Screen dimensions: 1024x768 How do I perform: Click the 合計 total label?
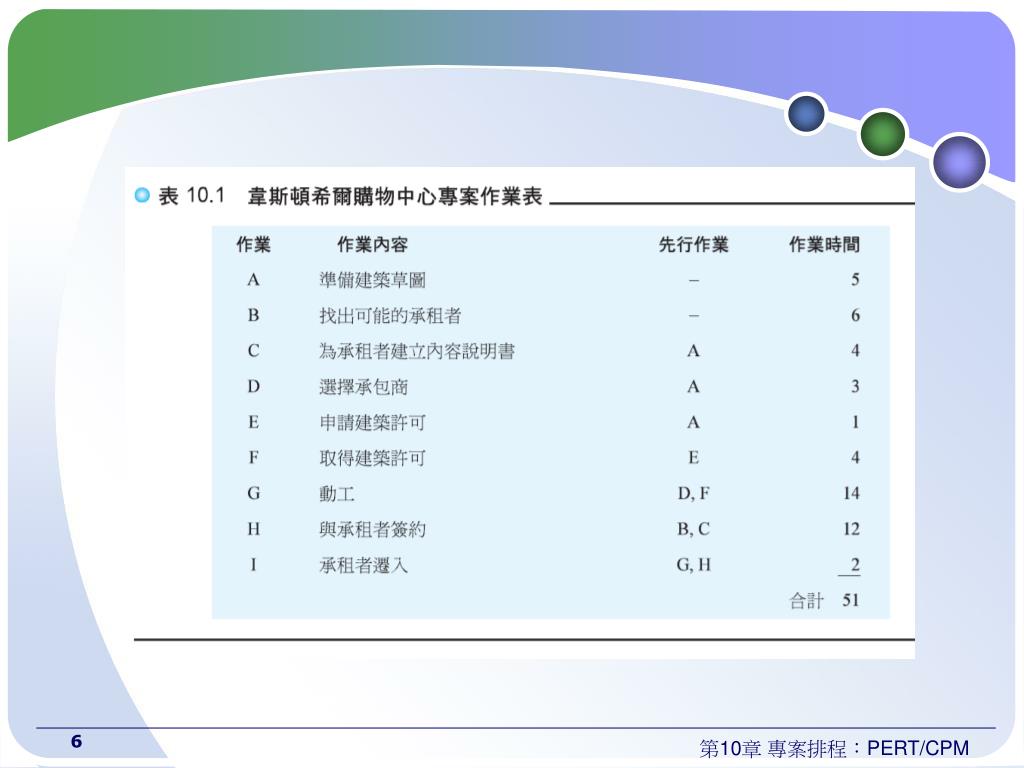pyautogui.click(x=807, y=600)
